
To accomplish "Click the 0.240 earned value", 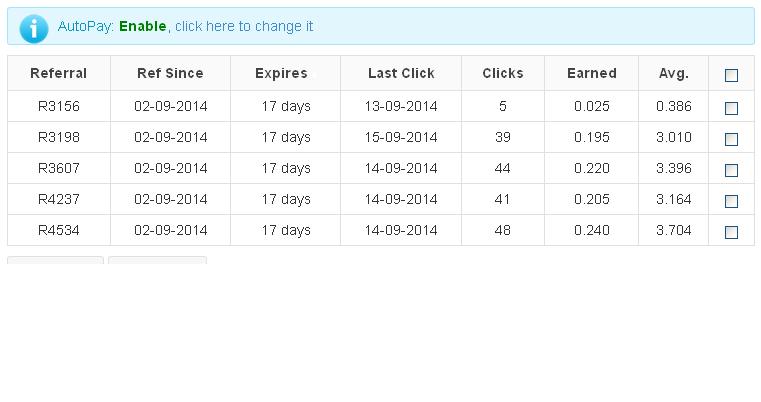I will tap(592, 230).
